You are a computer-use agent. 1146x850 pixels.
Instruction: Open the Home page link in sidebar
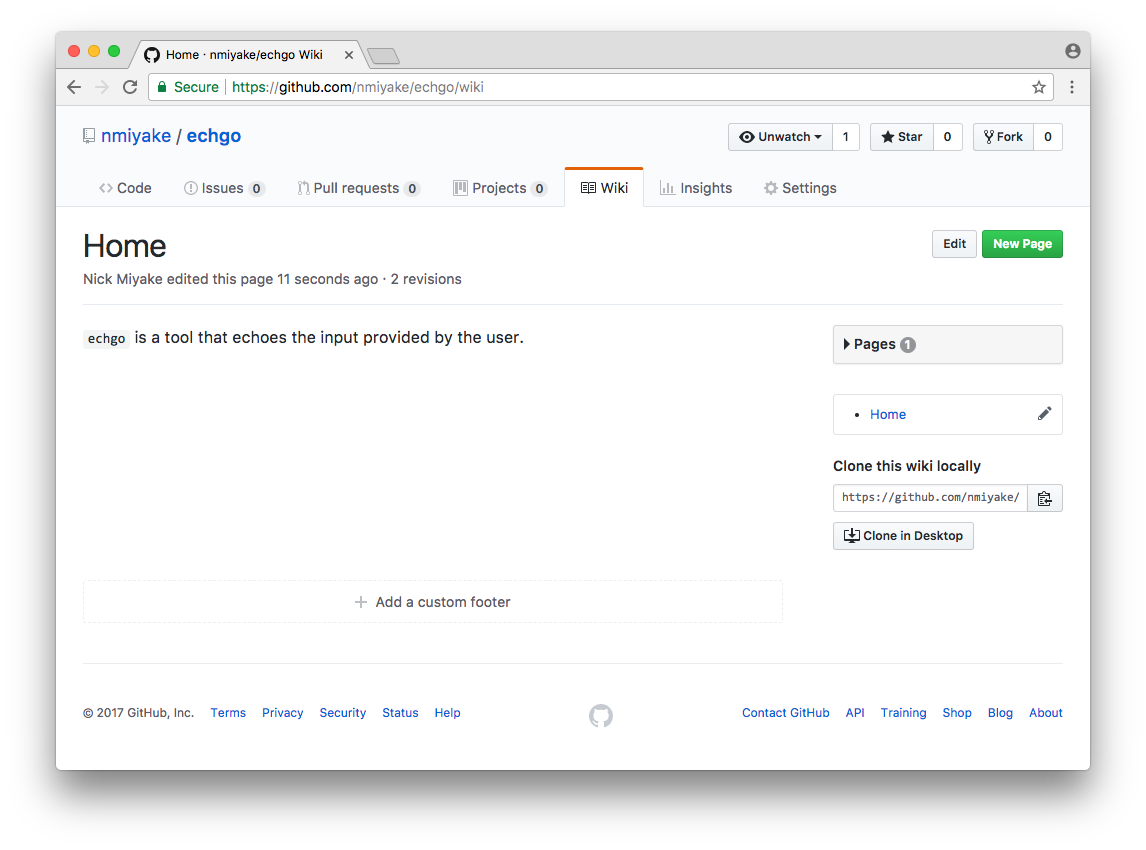pos(887,414)
